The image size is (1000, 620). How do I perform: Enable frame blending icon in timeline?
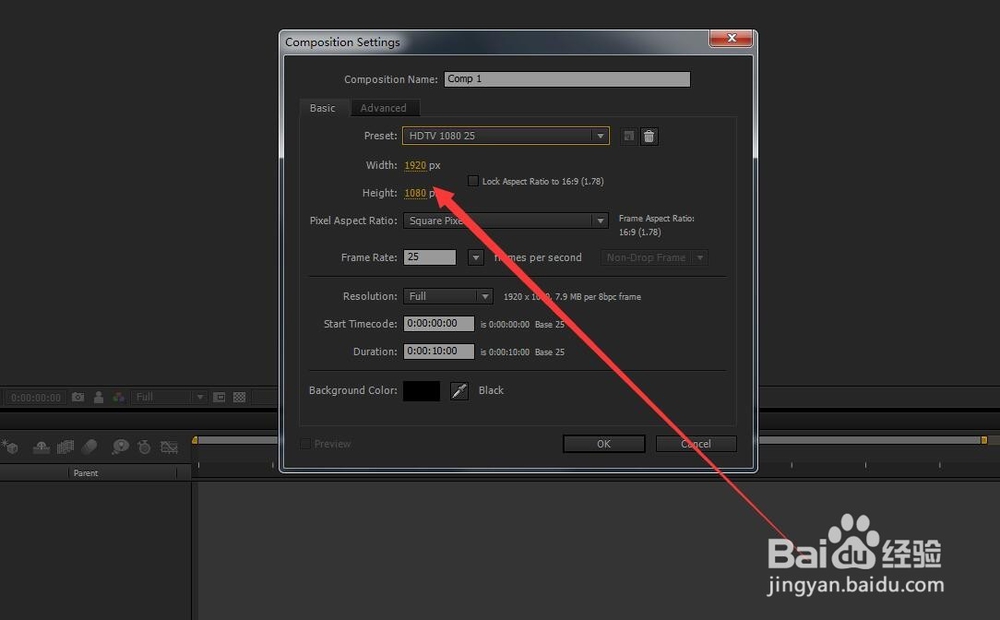click(65, 447)
